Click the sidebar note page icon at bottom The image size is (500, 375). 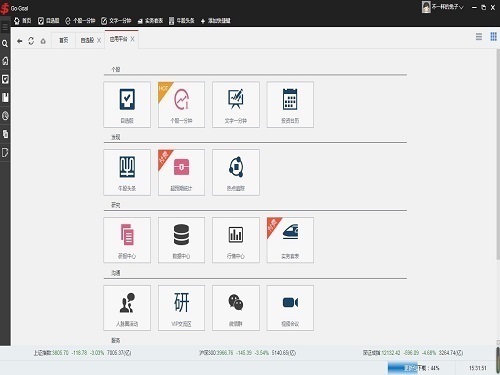click(x=5, y=153)
